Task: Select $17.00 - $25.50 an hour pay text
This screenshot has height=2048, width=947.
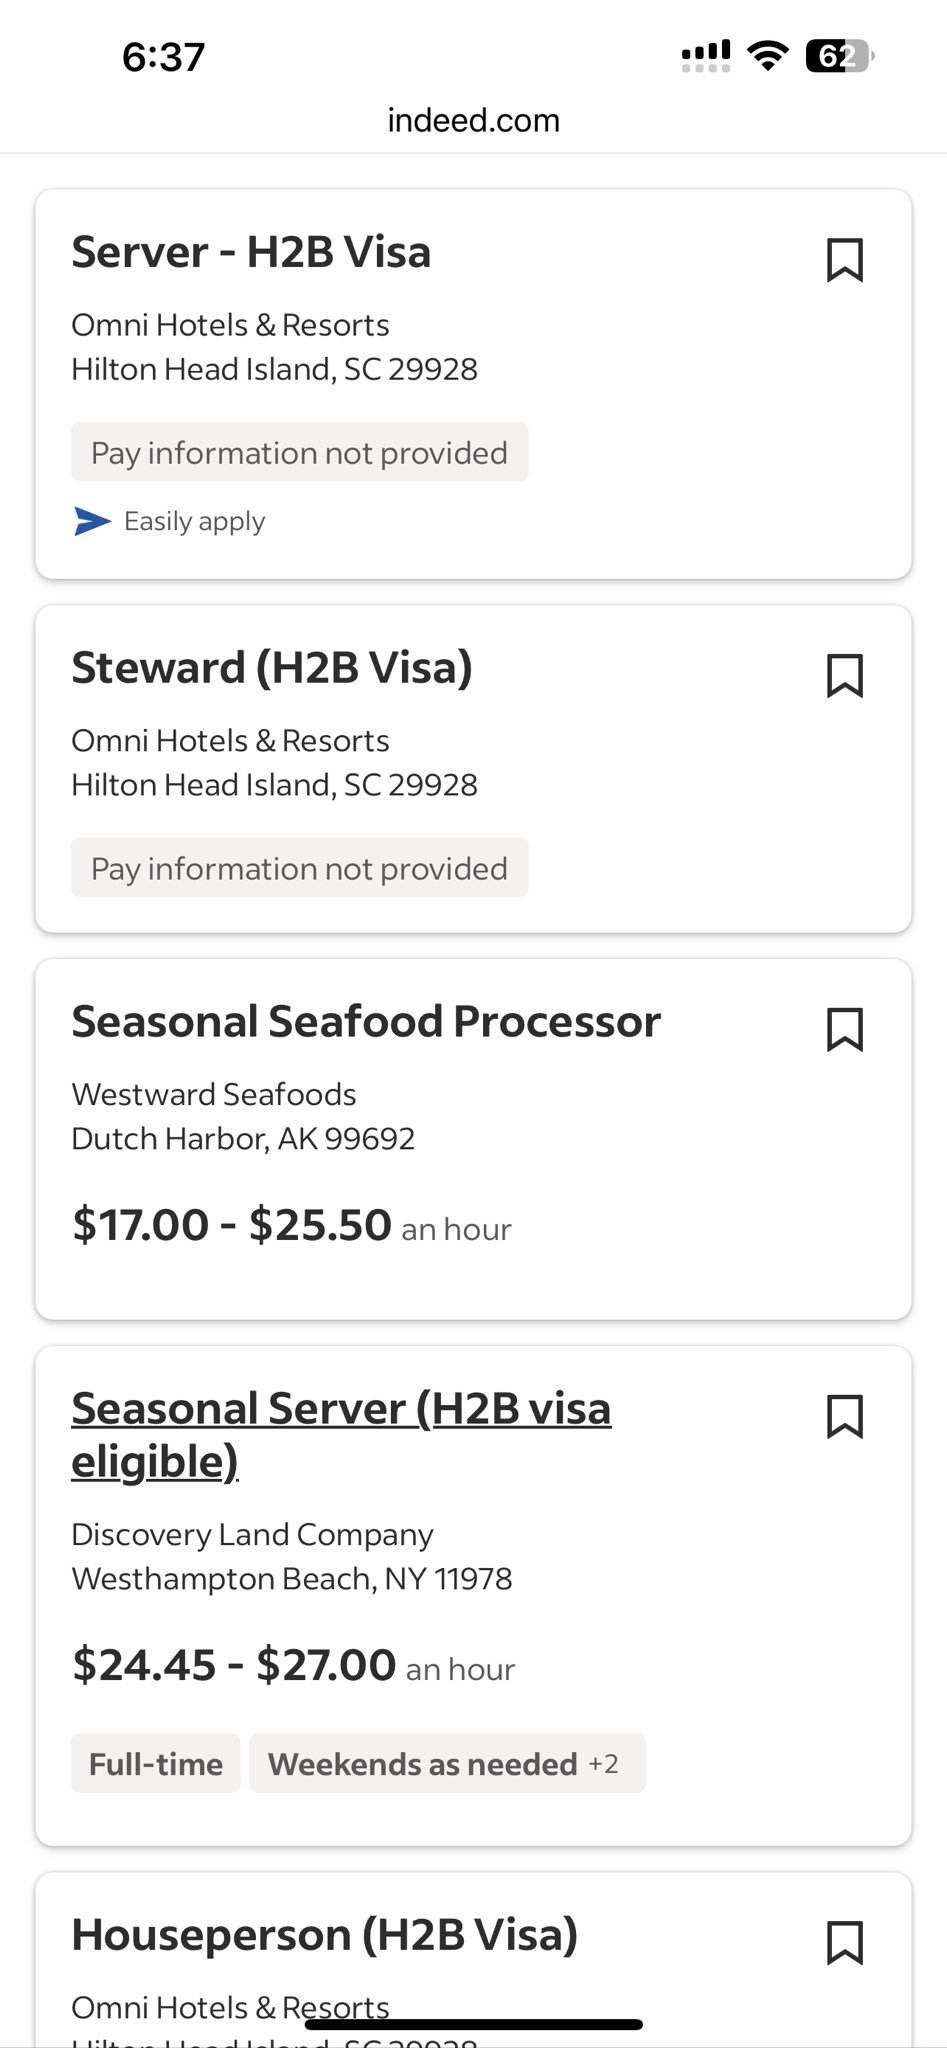Action: click(x=292, y=1226)
